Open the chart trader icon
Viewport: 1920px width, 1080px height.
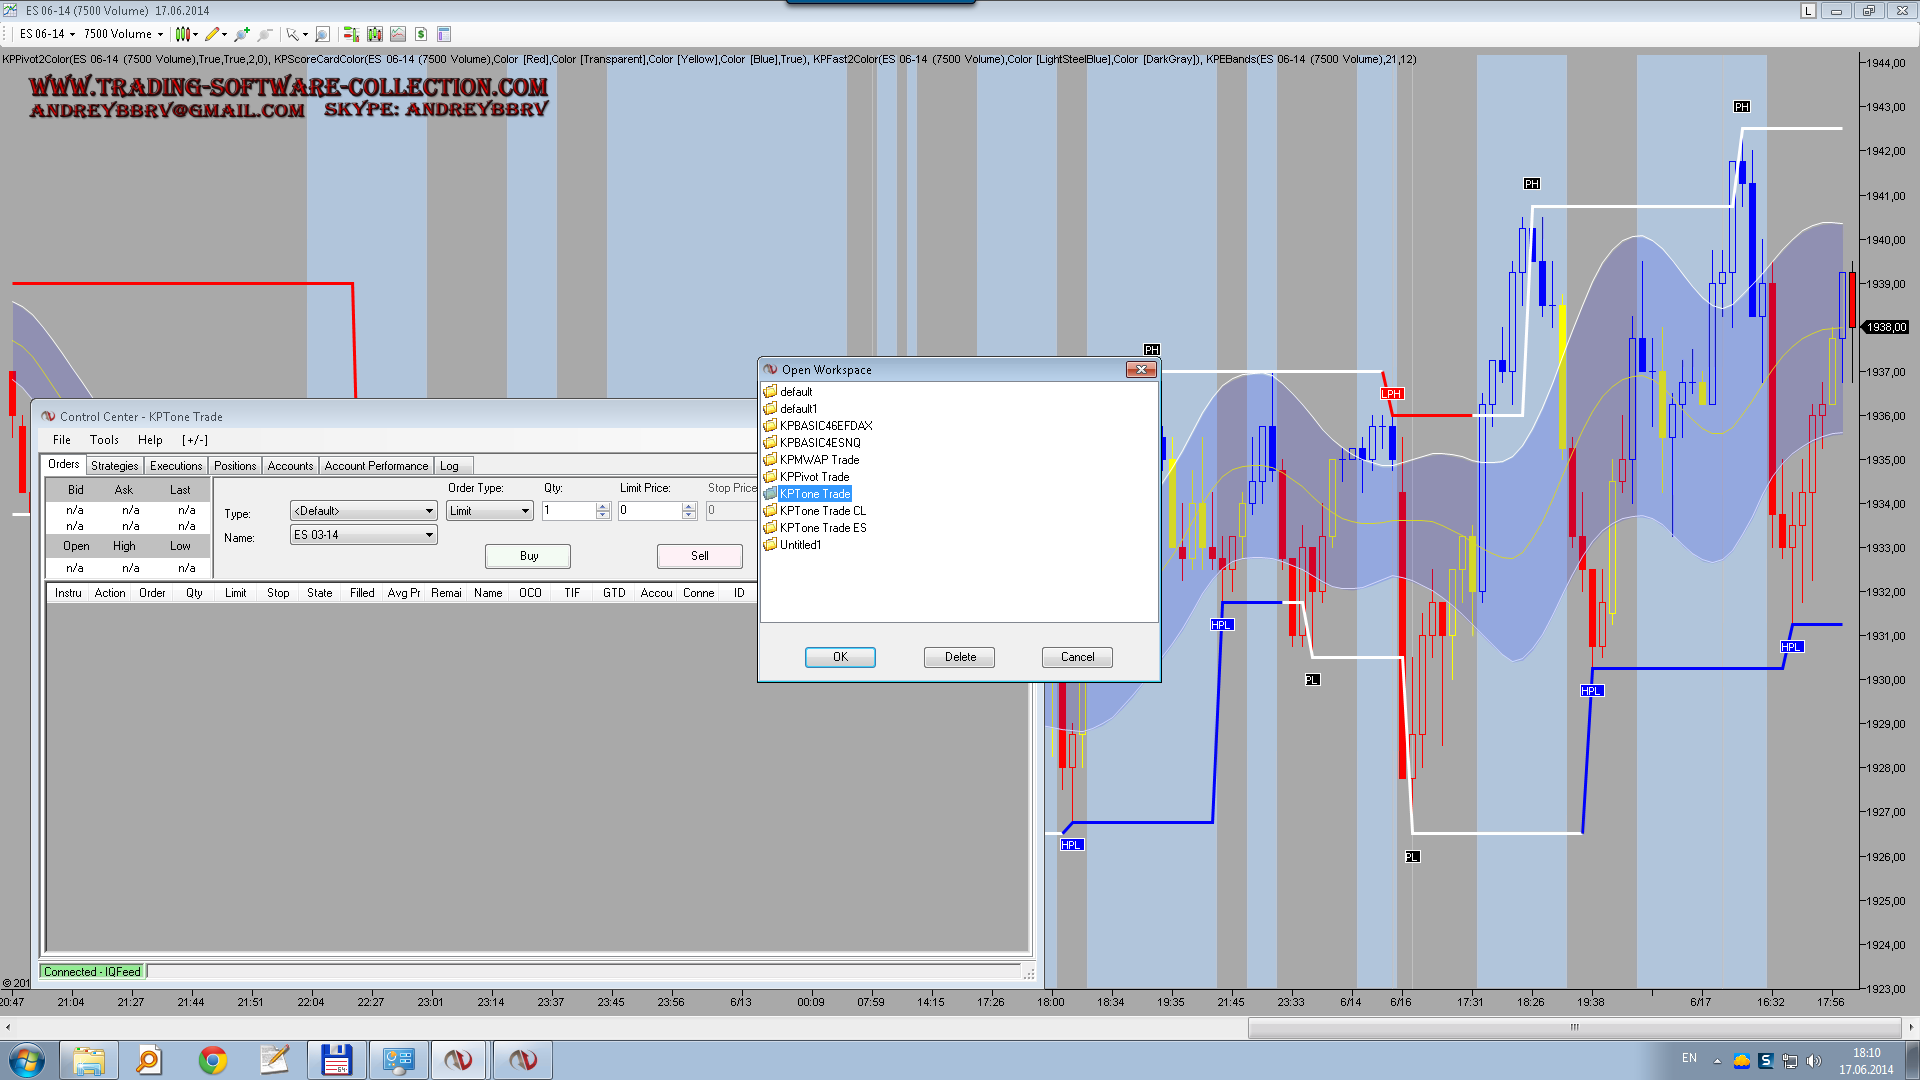[351, 34]
